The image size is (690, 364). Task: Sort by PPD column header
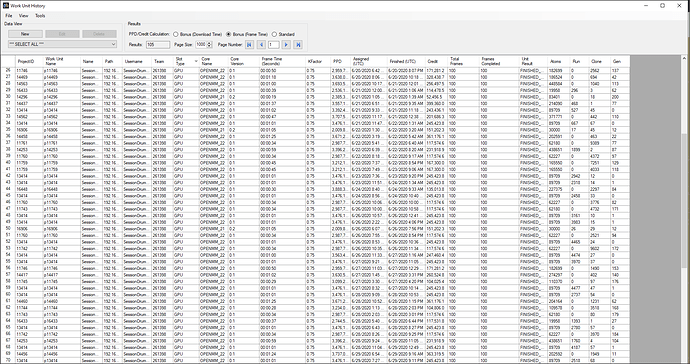(x=341, y=61)
